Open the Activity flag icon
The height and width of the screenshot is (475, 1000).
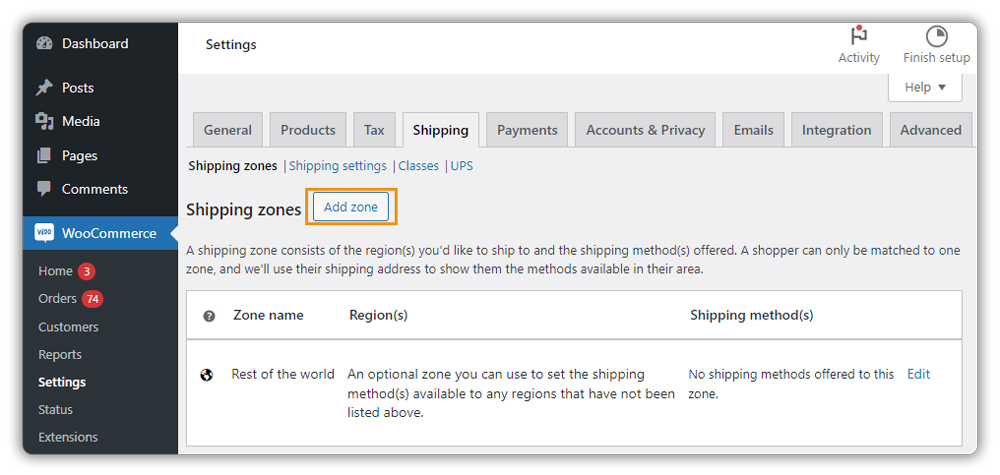859,36
